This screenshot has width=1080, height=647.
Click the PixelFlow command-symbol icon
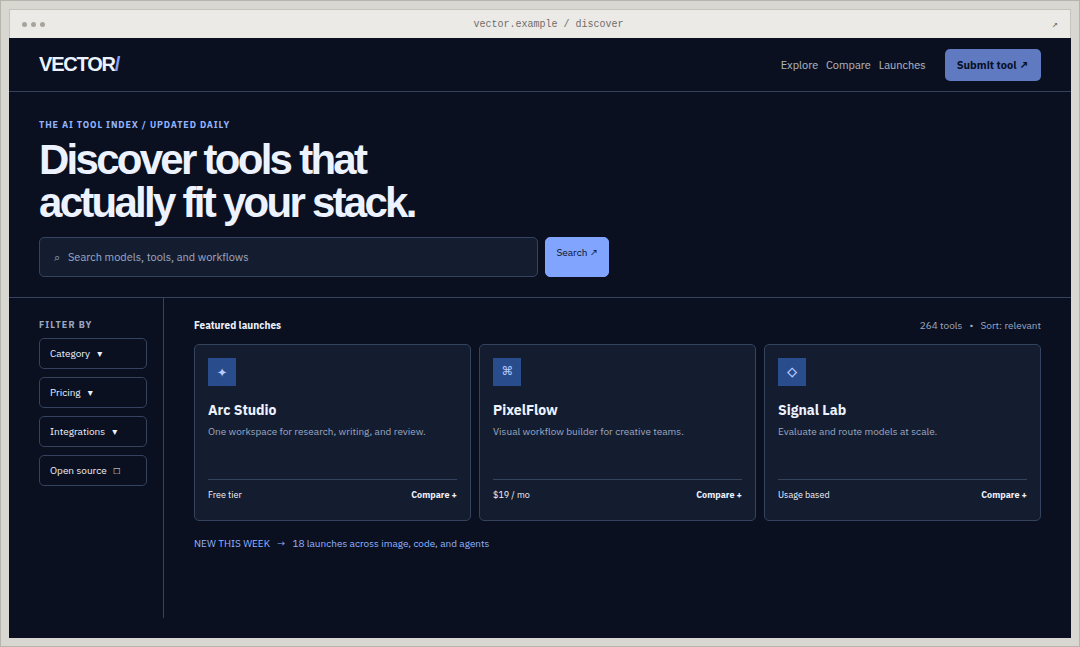coord(507,372)
